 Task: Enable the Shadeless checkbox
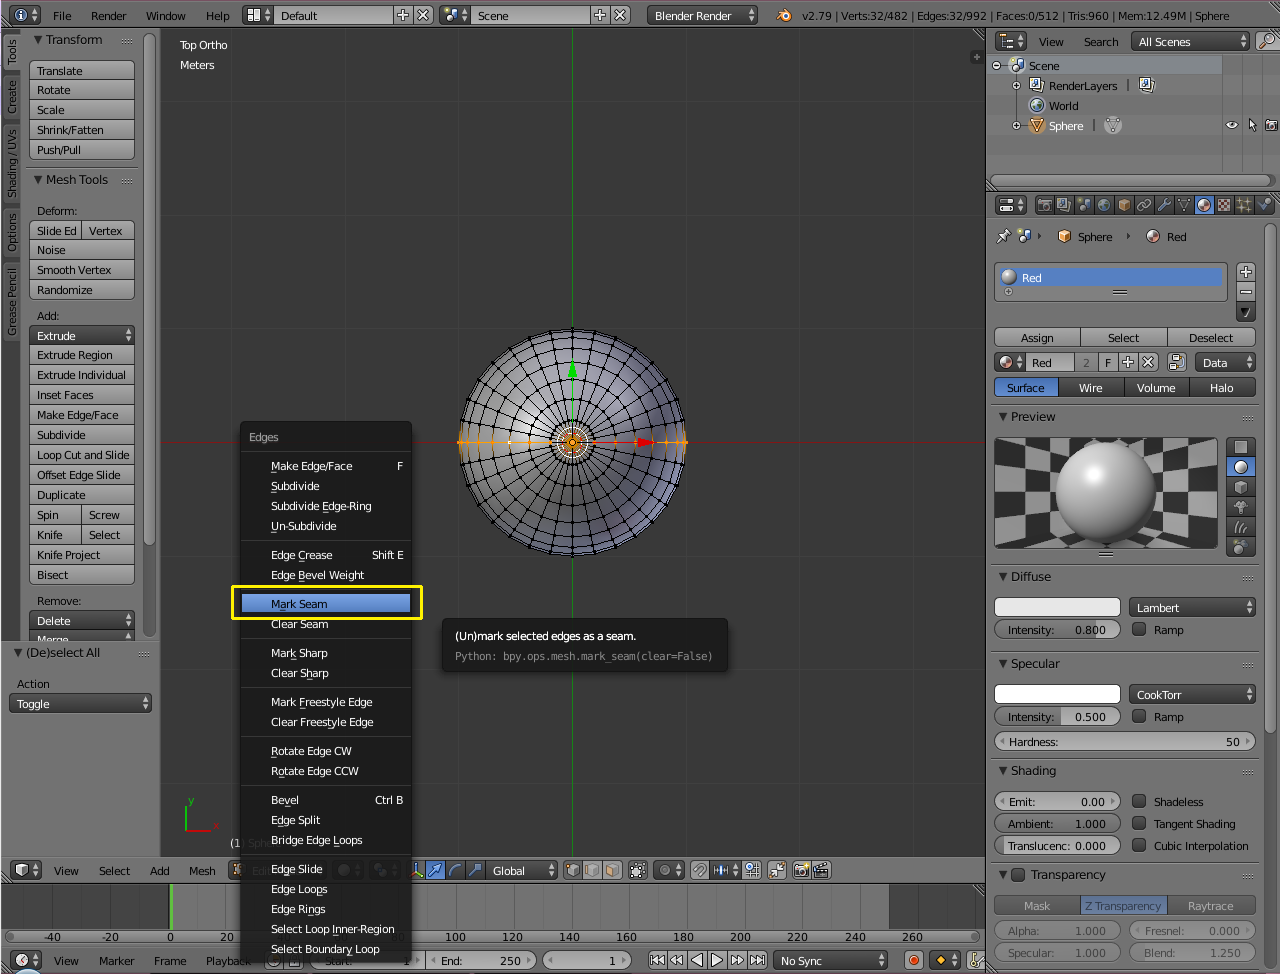[1139, 801]
